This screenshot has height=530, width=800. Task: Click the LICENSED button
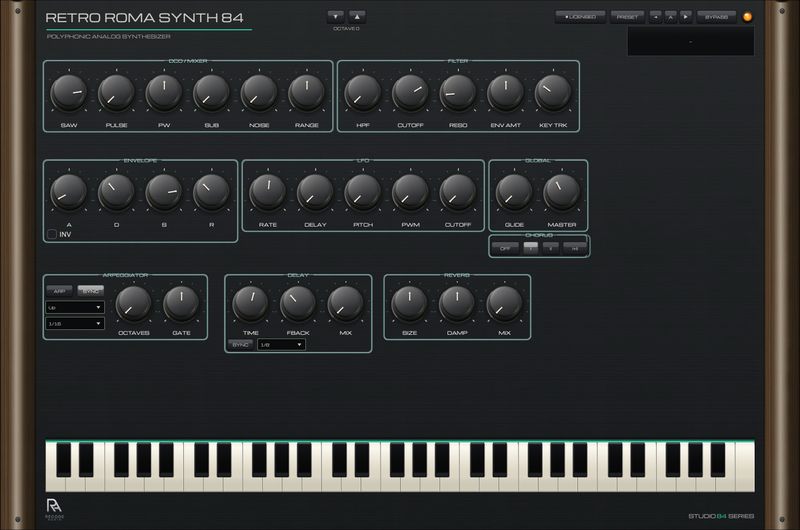tap(580, 17)
